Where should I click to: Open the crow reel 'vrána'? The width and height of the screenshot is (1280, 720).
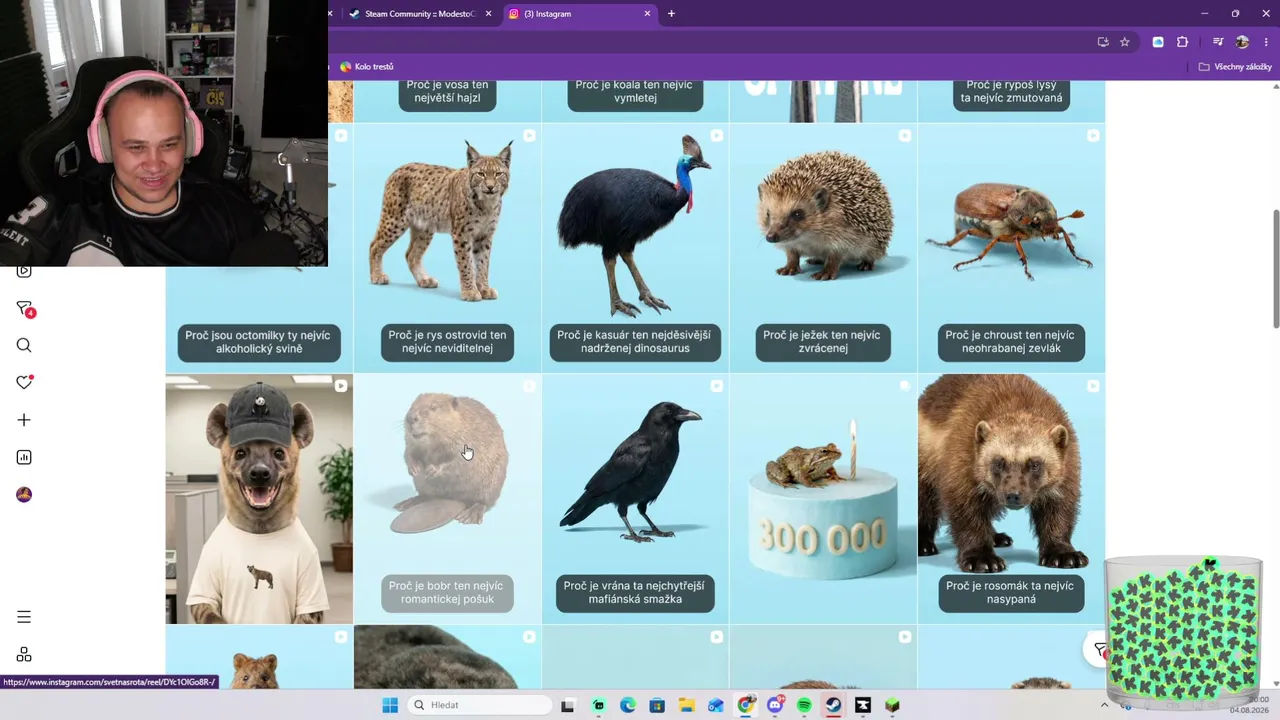(x=635, y=499)
